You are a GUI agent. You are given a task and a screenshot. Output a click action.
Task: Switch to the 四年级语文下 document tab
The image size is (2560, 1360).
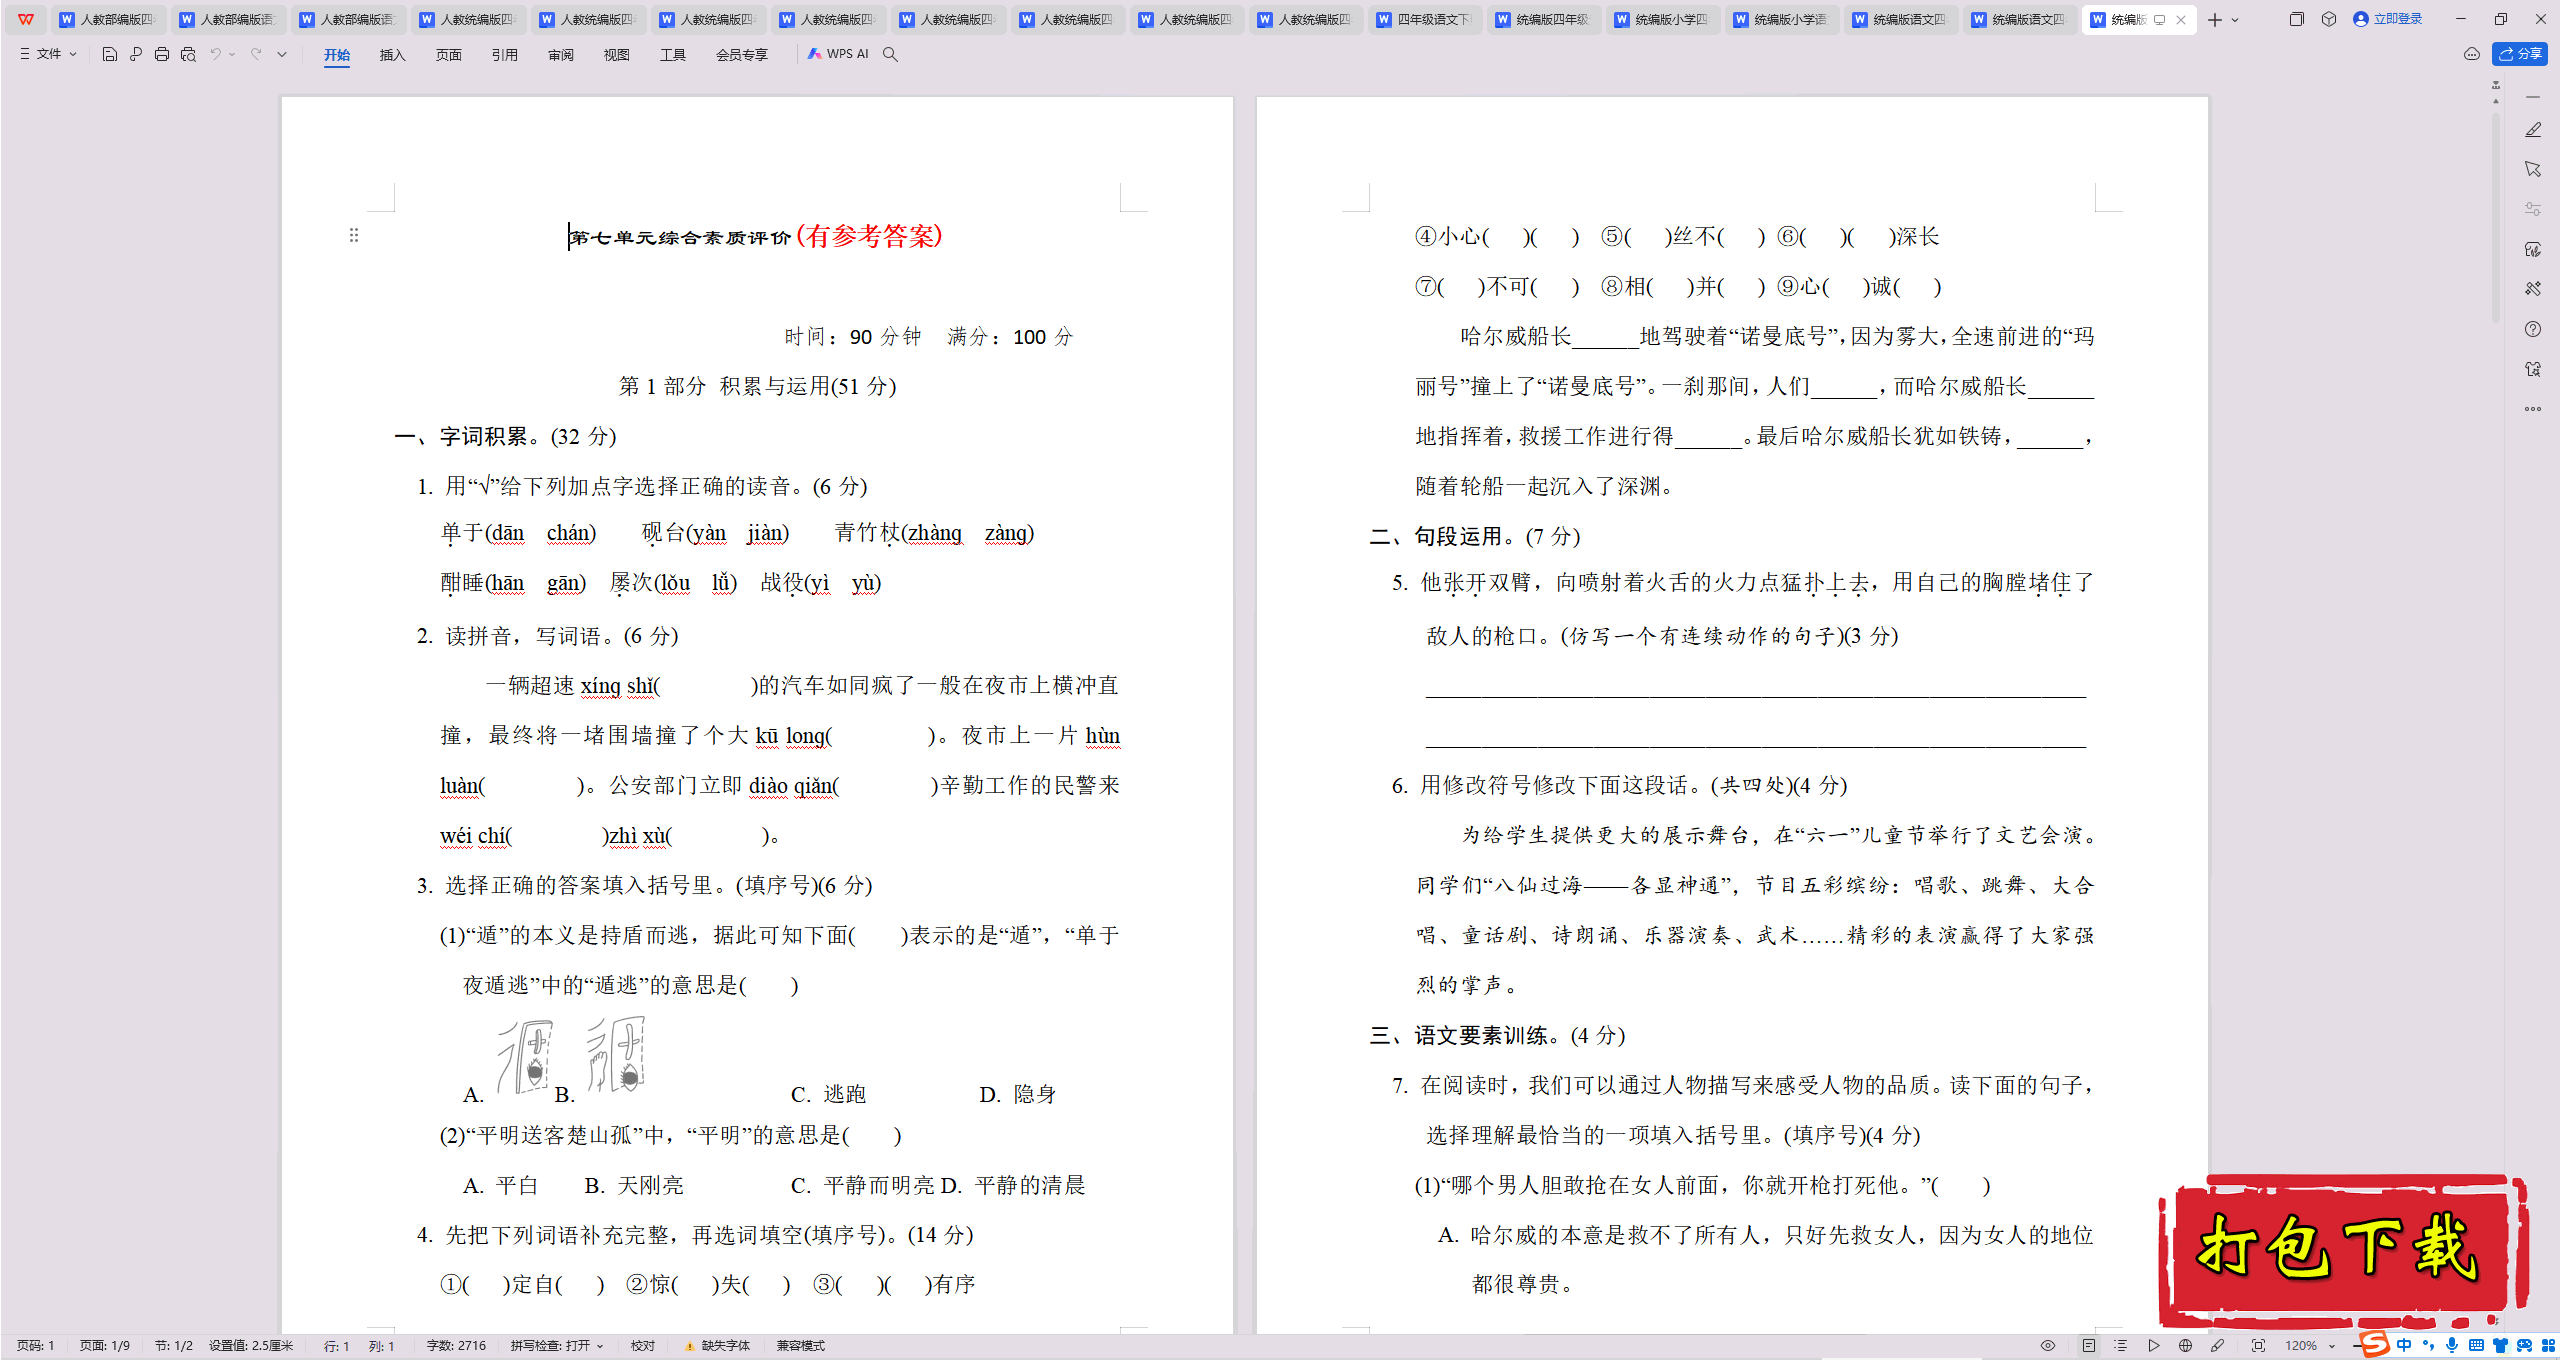pyautogui.click(x=1424, y=20)
